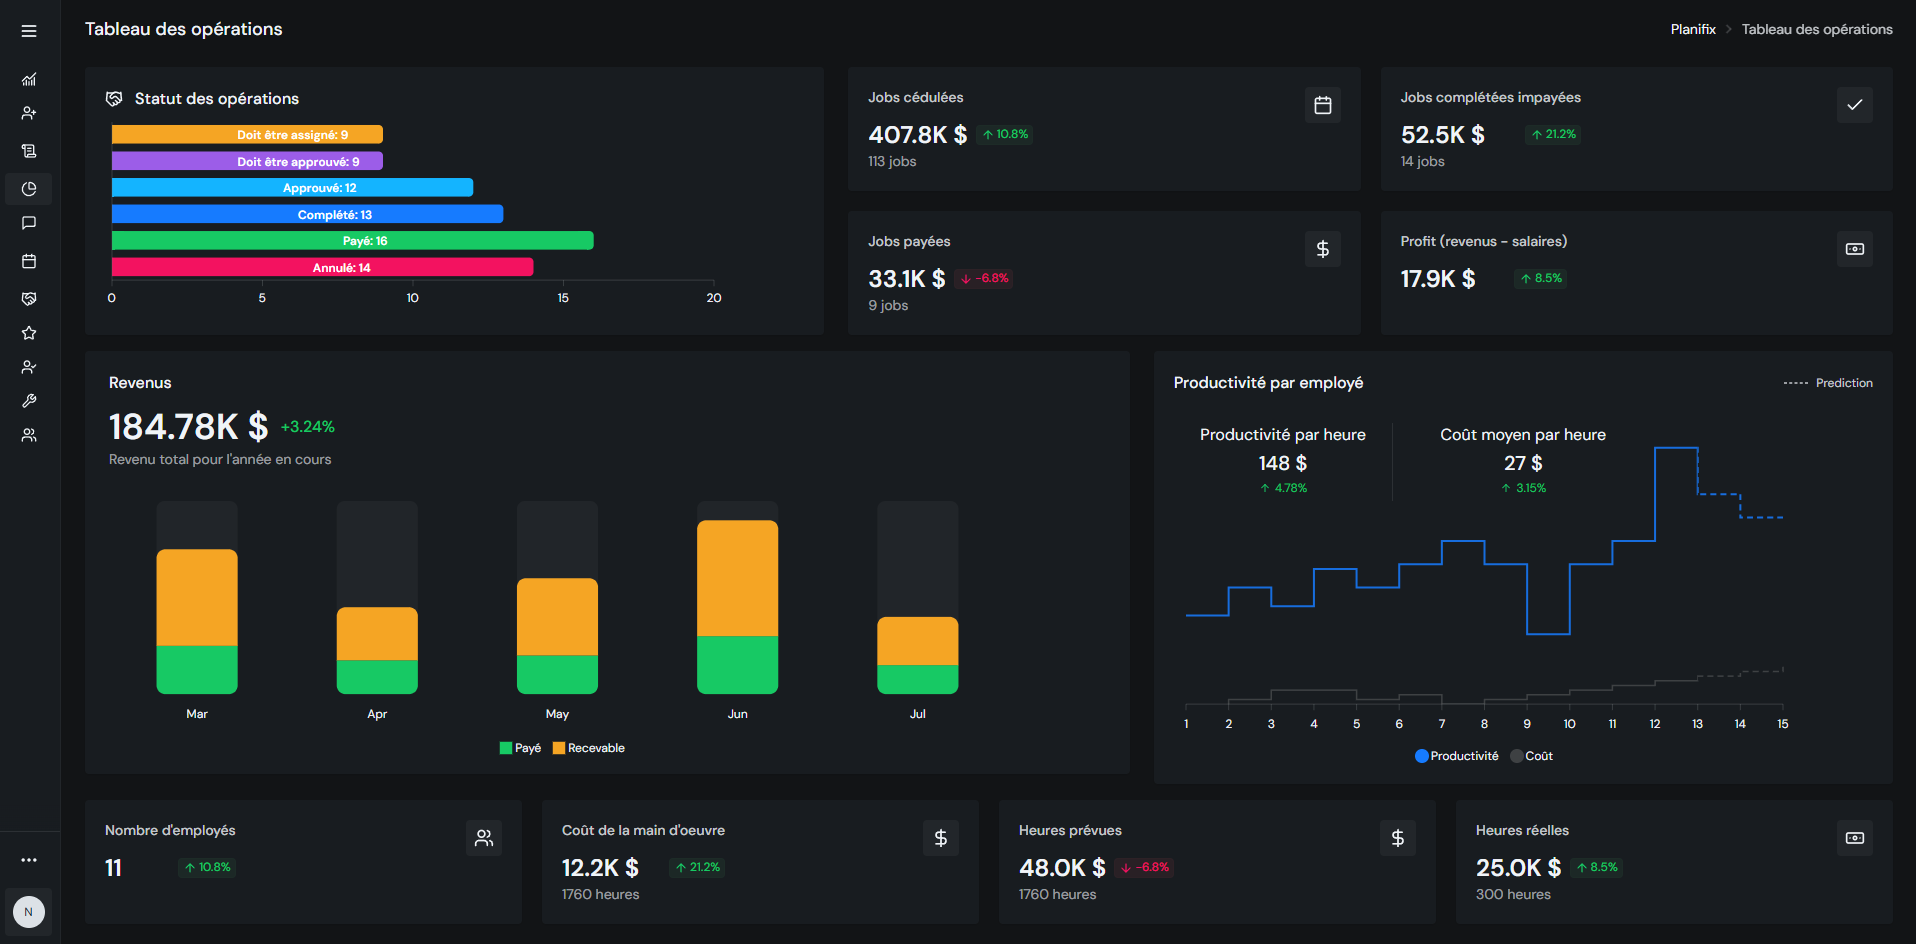Toggle the Productivité legend series
Viewport: 1916px width, 944px height.
1456,756
